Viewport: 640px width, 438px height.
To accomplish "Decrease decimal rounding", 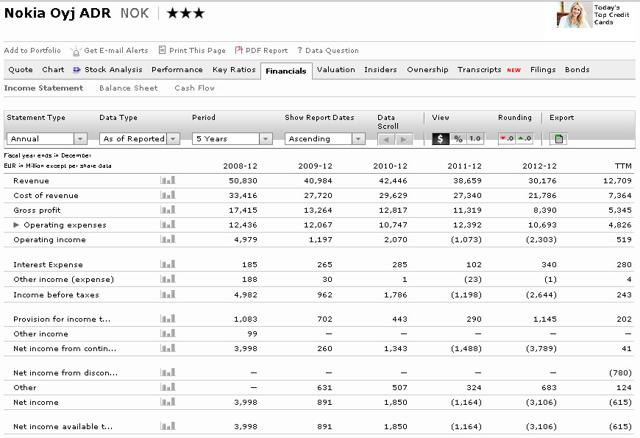I will coord(507,138).
